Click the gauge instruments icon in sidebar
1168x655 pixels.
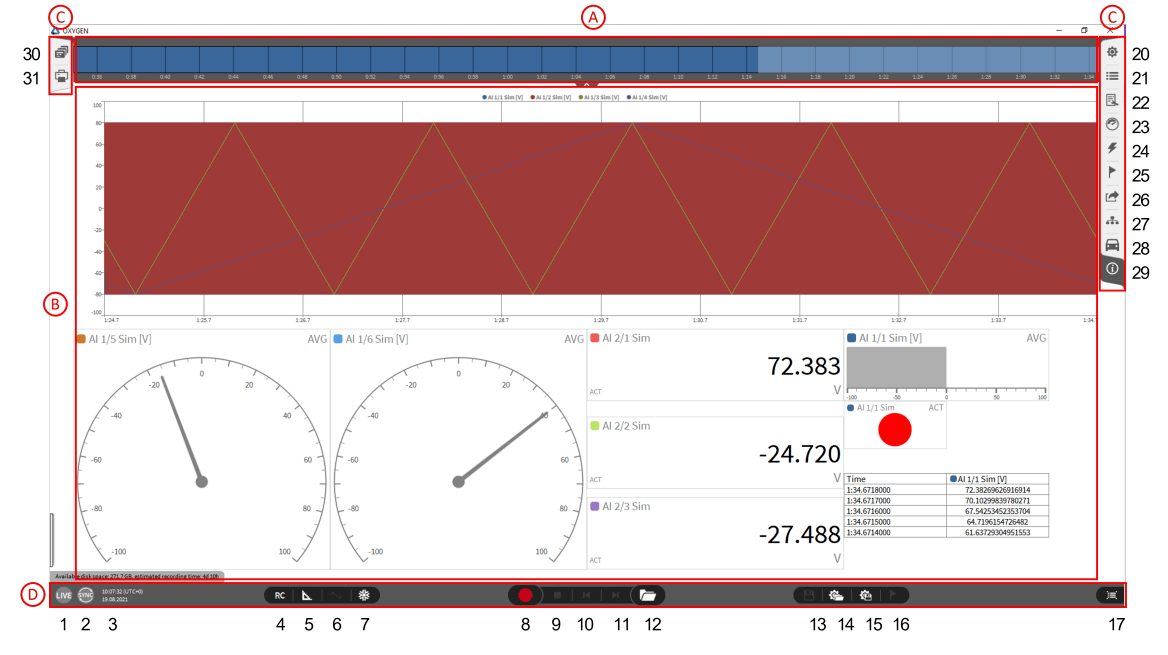pos(1111,124)
